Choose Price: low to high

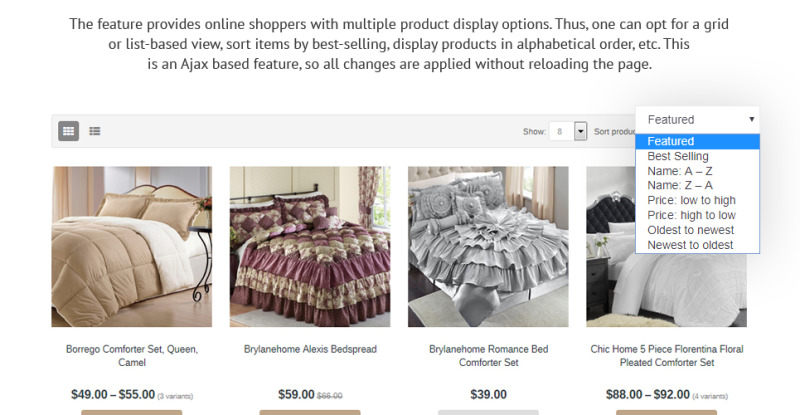691,201
